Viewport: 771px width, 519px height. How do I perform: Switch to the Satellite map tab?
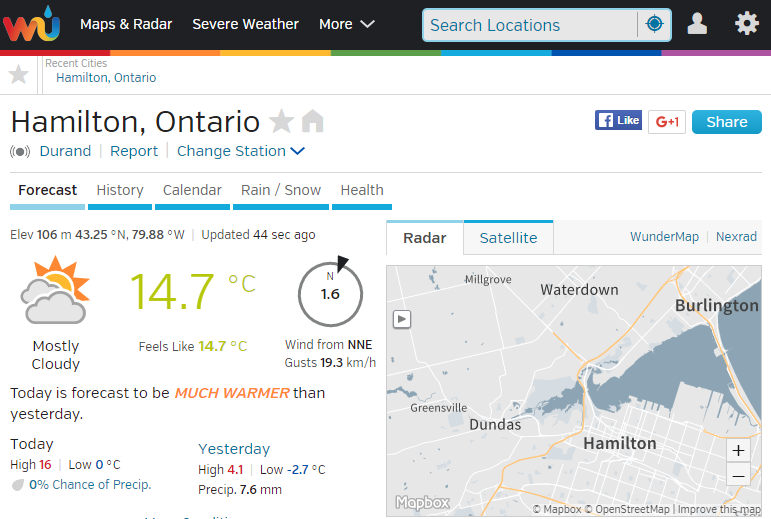click(x=508, y=238)
